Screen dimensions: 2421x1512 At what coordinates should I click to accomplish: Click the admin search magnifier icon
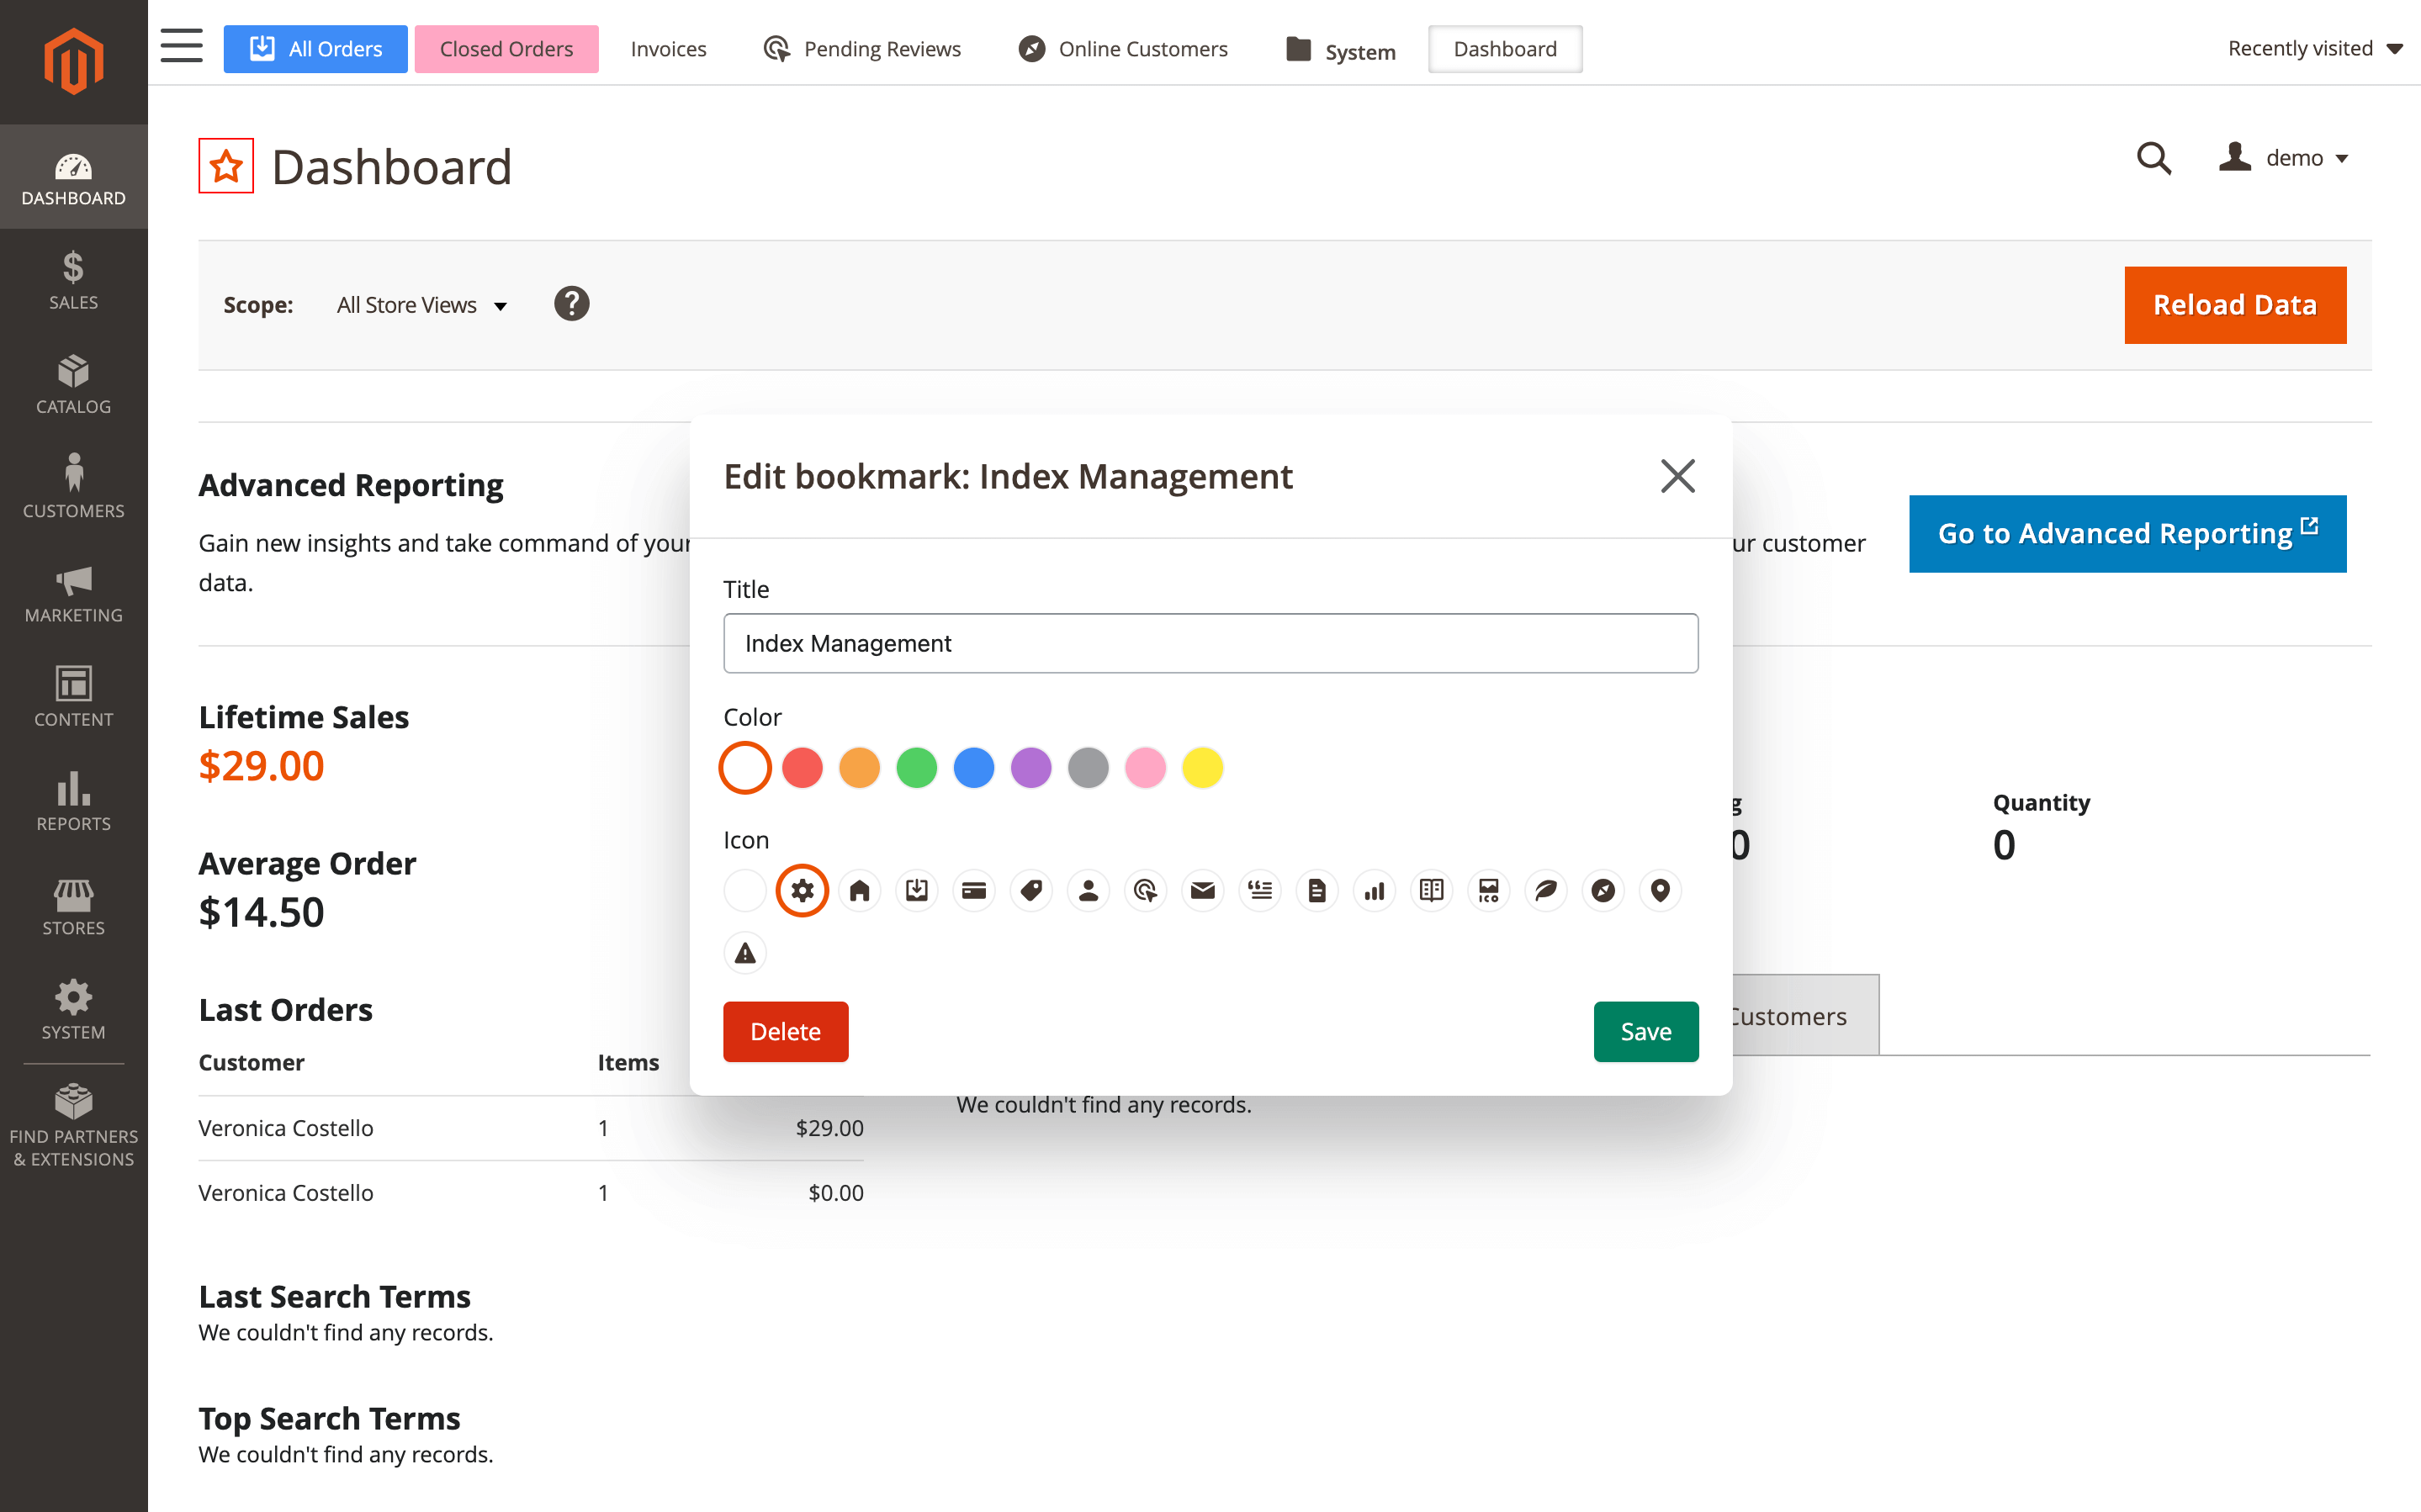coord(2153,158)
